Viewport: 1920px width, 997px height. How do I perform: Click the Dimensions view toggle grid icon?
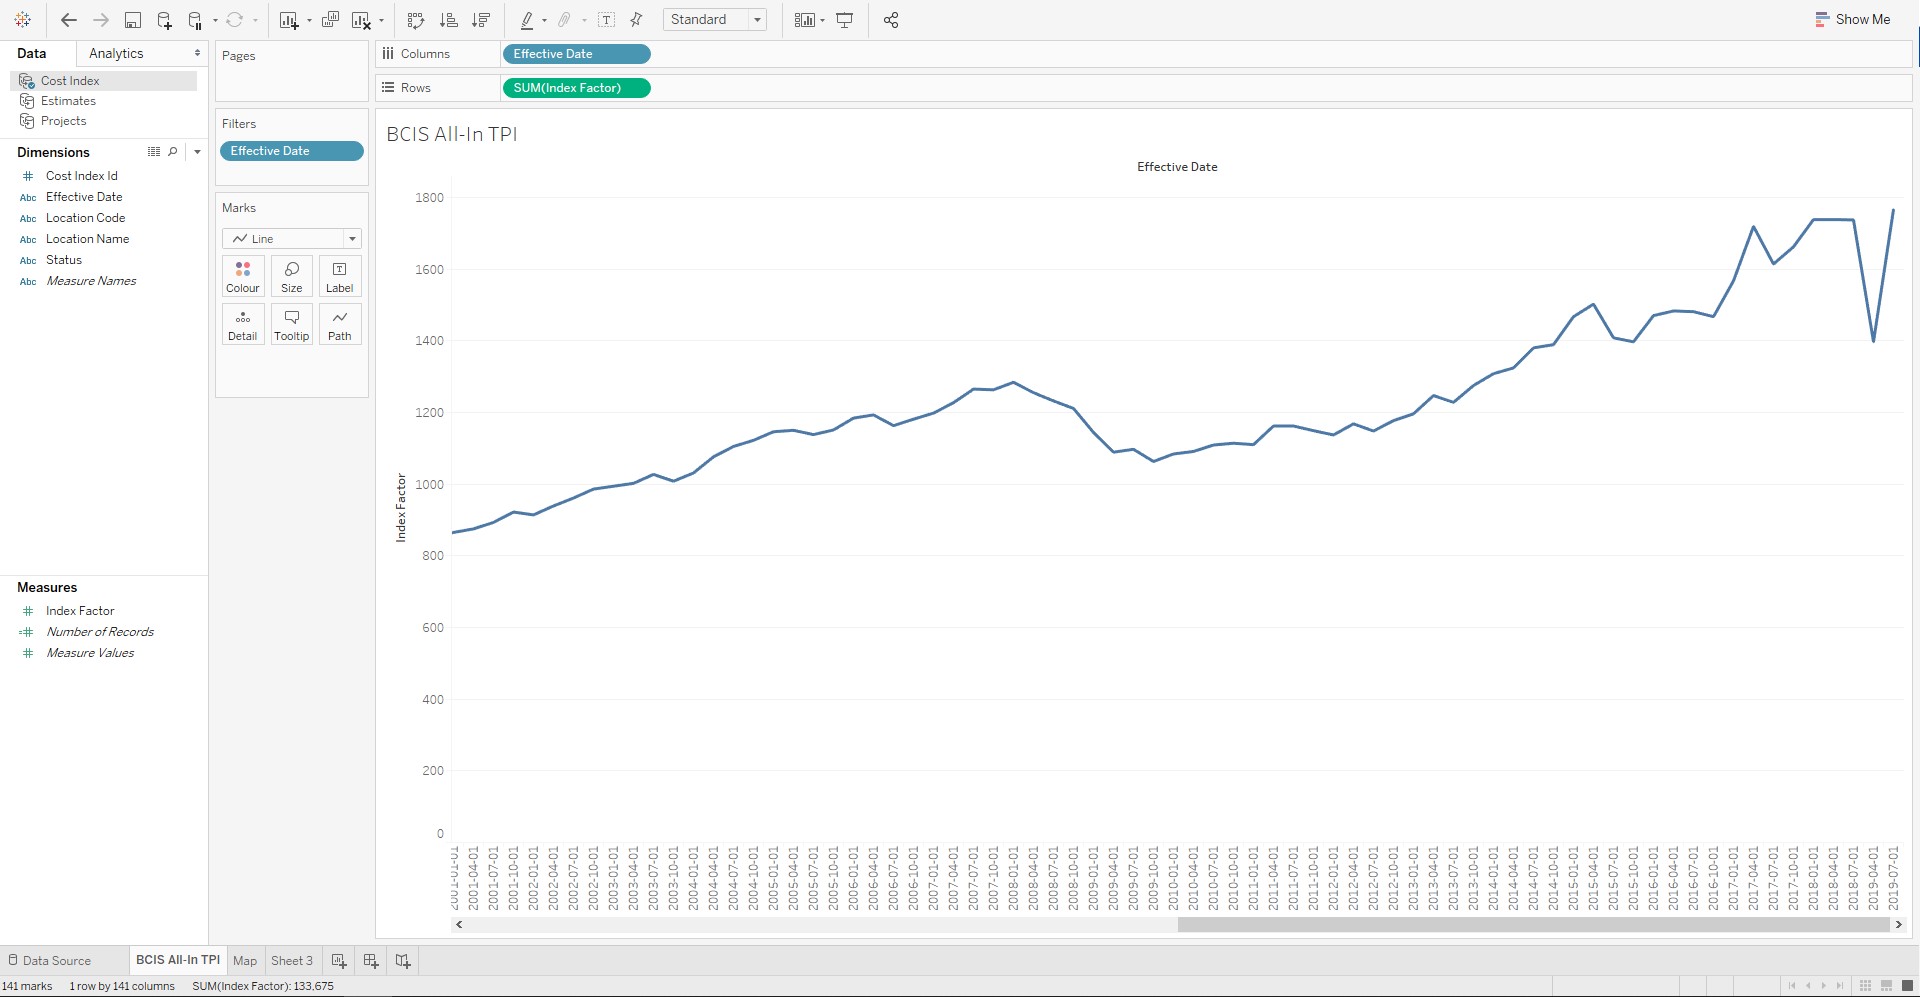(154, 152)
